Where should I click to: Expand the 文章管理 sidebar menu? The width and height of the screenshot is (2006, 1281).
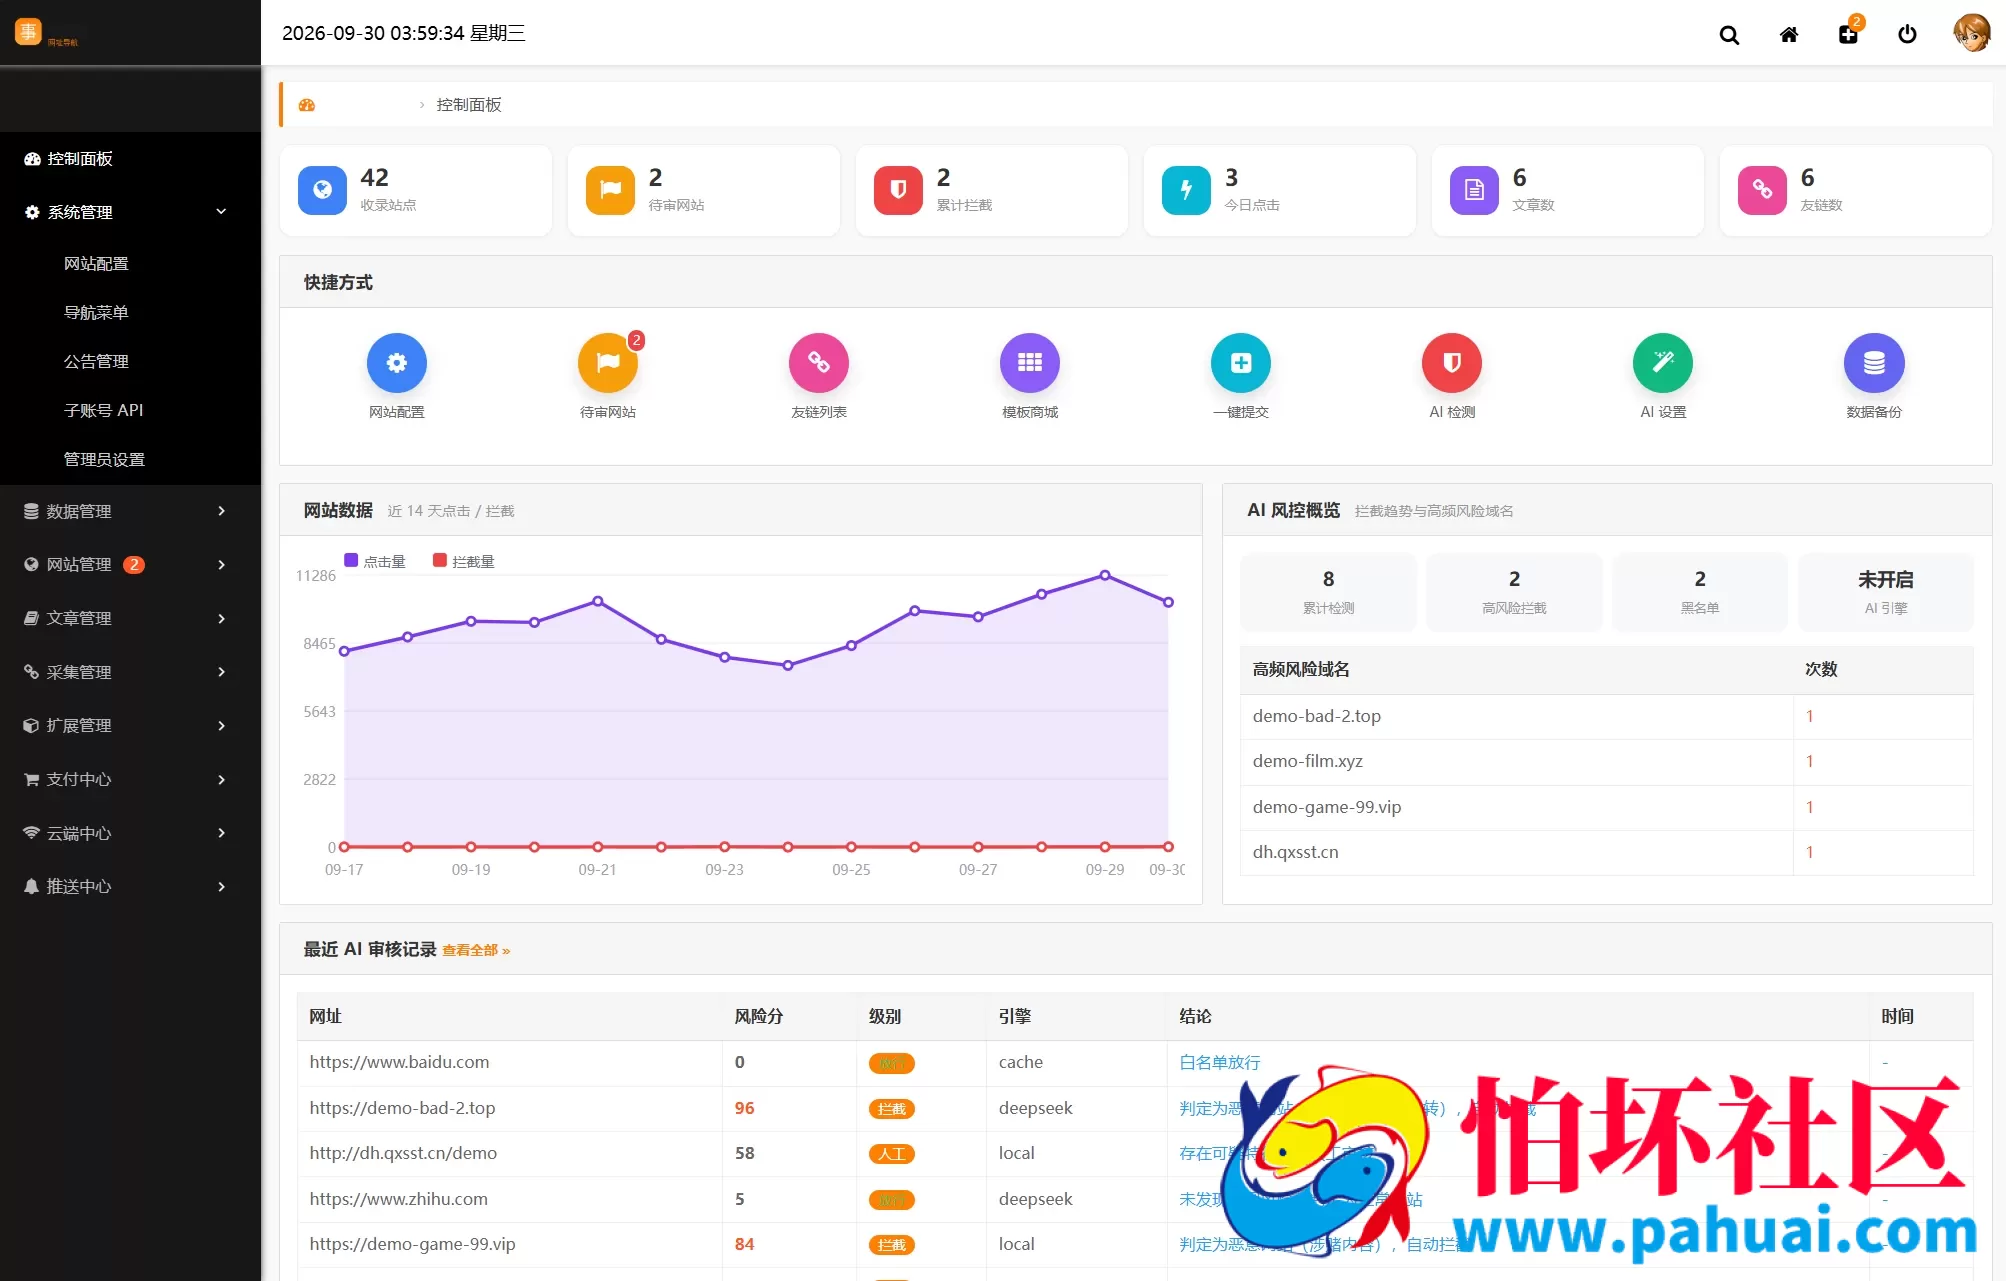pyautogui.click(x=130, y=618)
